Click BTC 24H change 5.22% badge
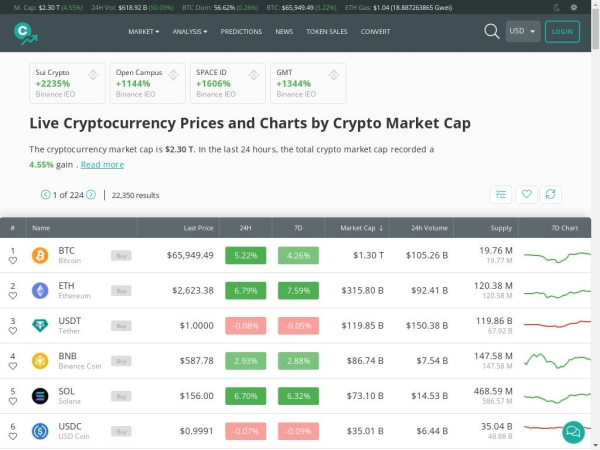Screen dimensions: 600x450 point(246,256)
